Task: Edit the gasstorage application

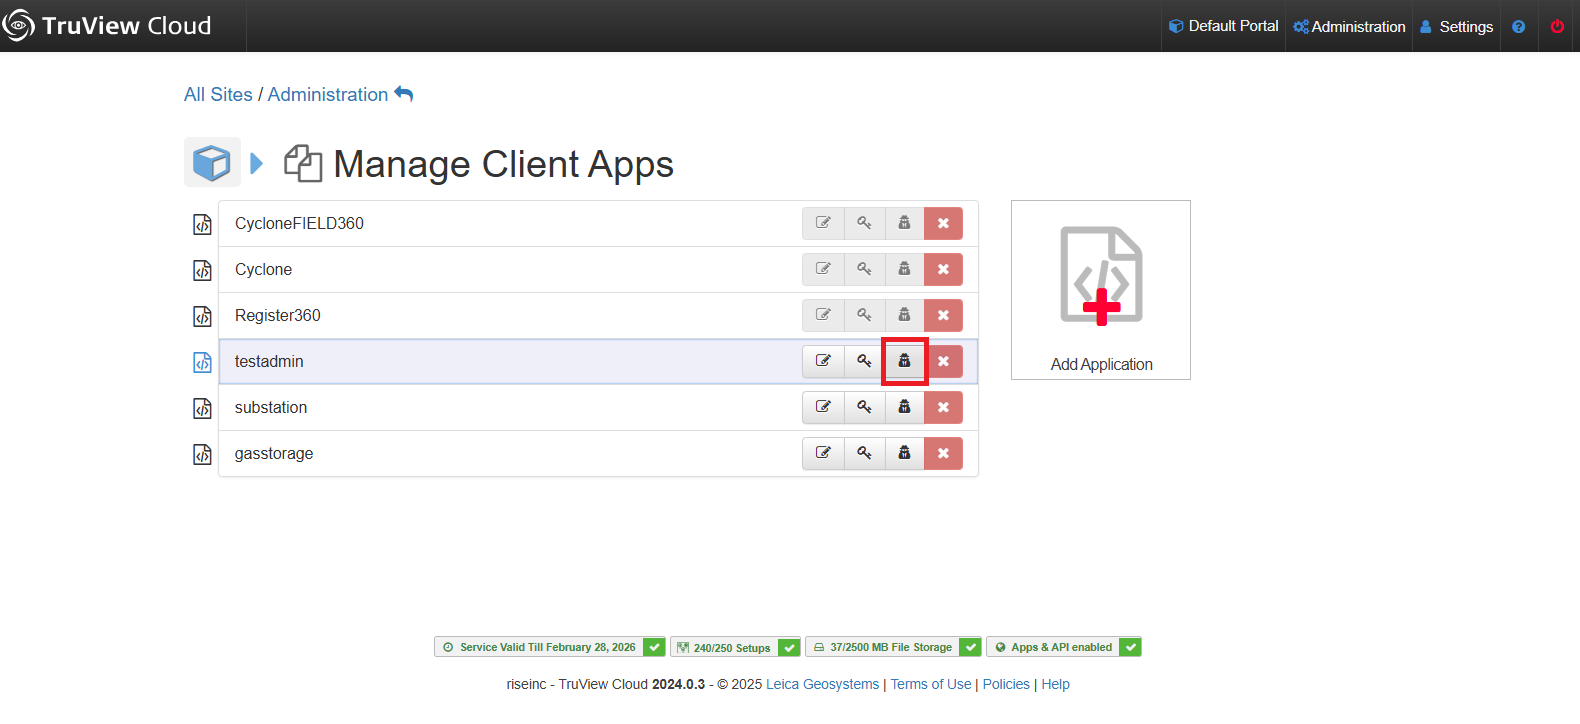Action: point(823,453)
